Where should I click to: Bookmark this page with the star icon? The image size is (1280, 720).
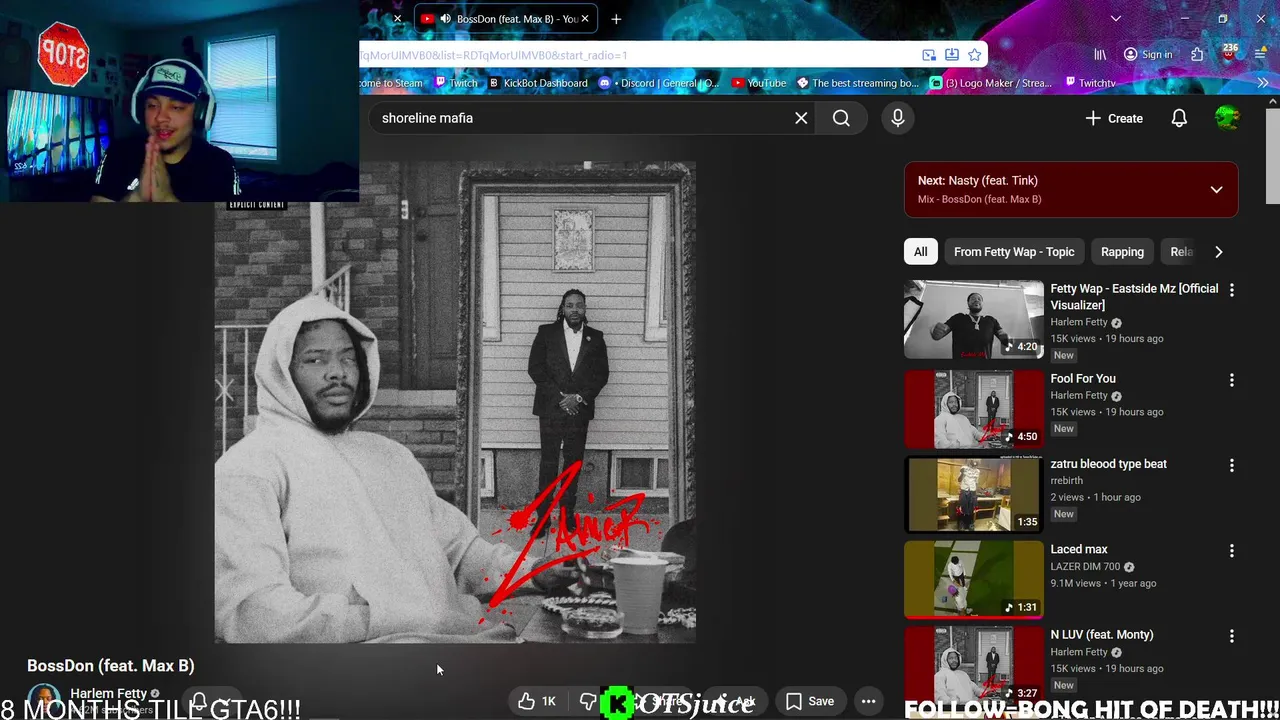[974, 55]
